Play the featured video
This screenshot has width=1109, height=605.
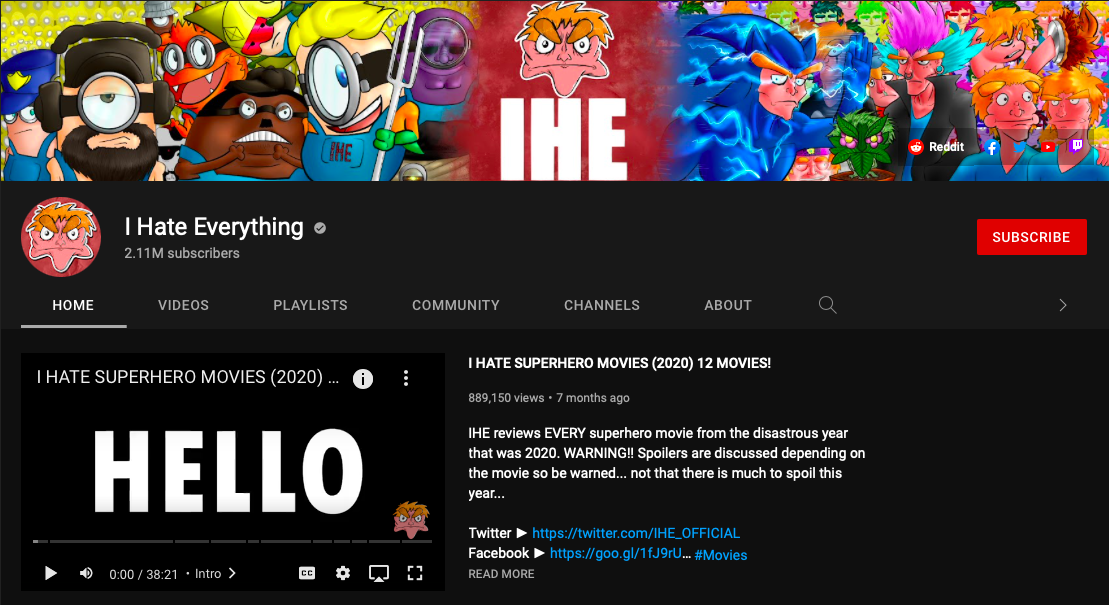pos(50,573)
